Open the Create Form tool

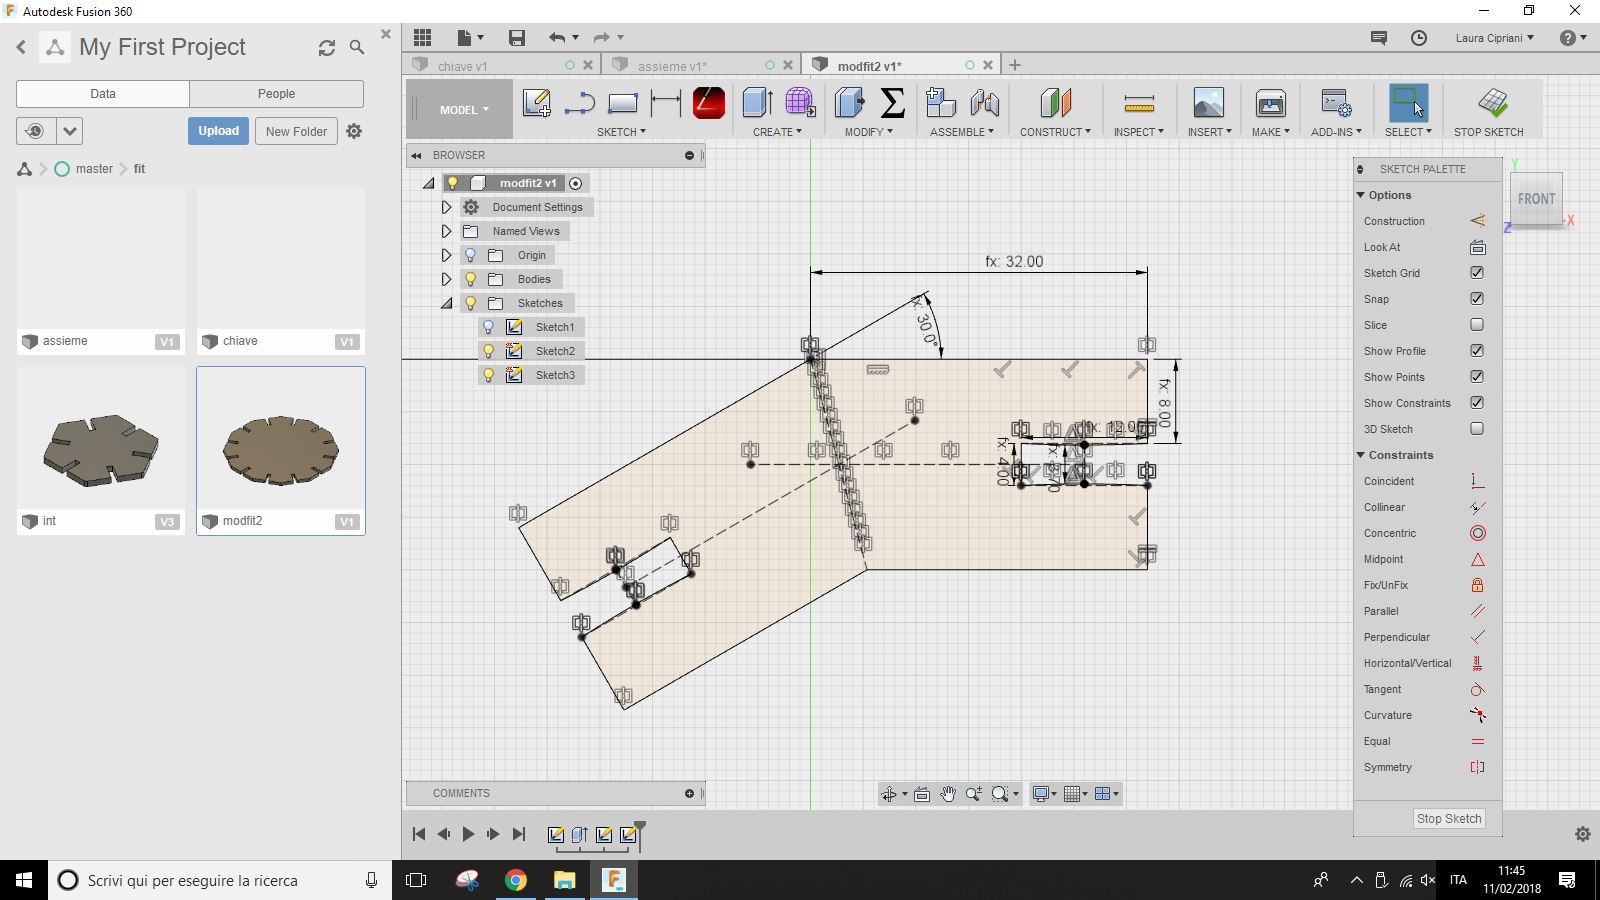(x=800, y=103)
